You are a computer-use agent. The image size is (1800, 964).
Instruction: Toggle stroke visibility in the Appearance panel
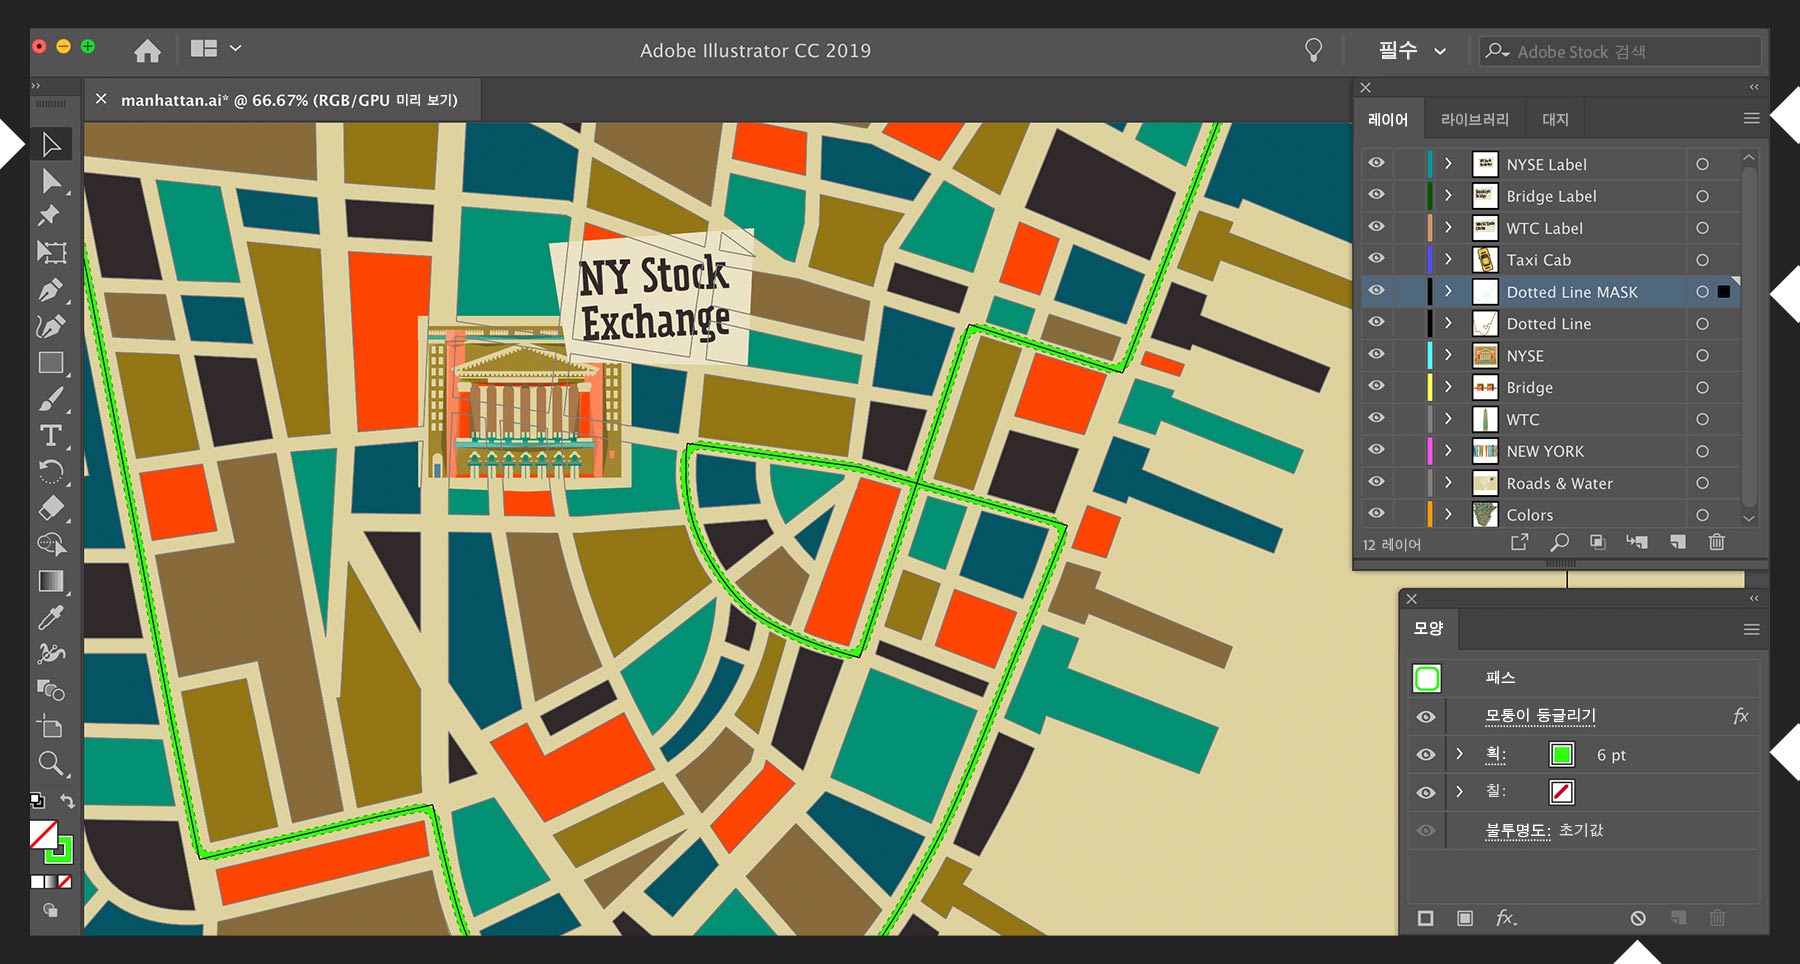(x=1426, y=755)
